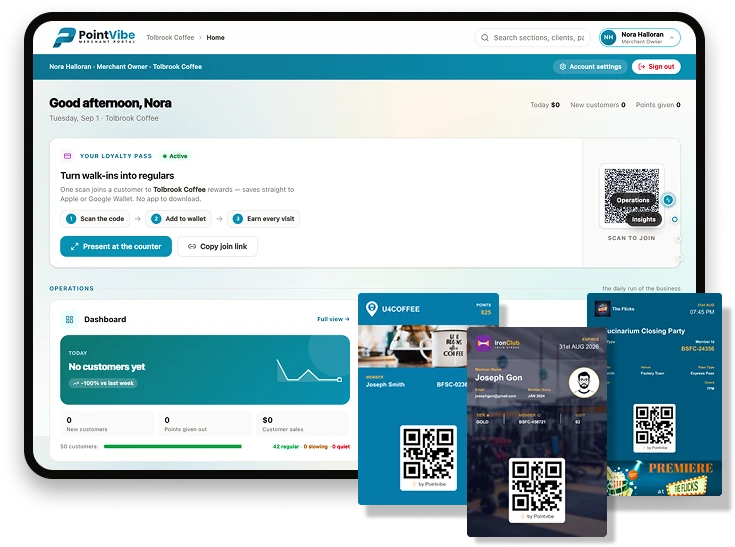Click The Flicks logo icon
The image size is (735, 547).
(602, 308)
